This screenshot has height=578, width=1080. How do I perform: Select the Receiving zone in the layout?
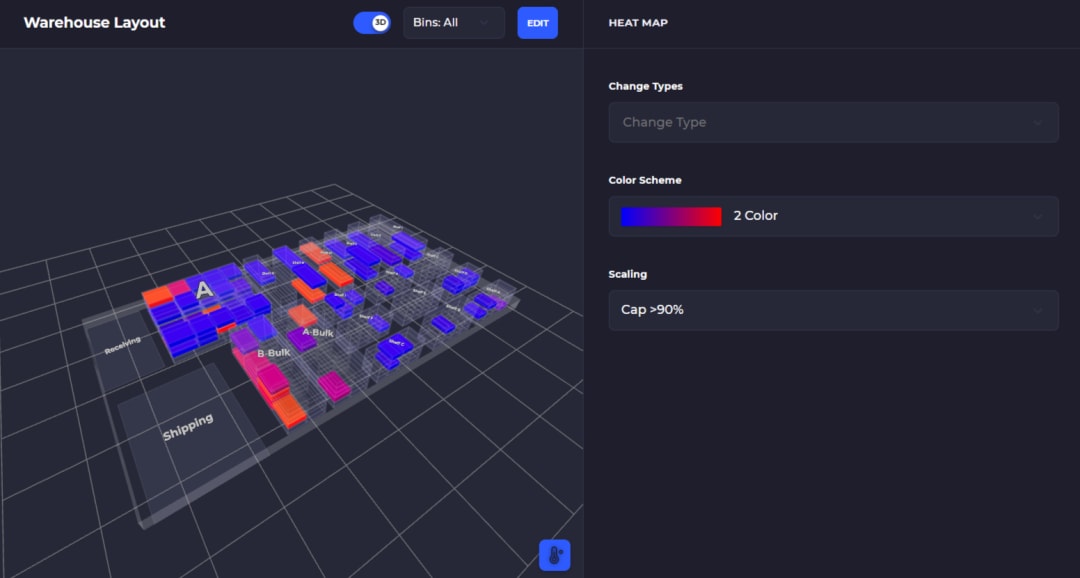click(123, 345)
